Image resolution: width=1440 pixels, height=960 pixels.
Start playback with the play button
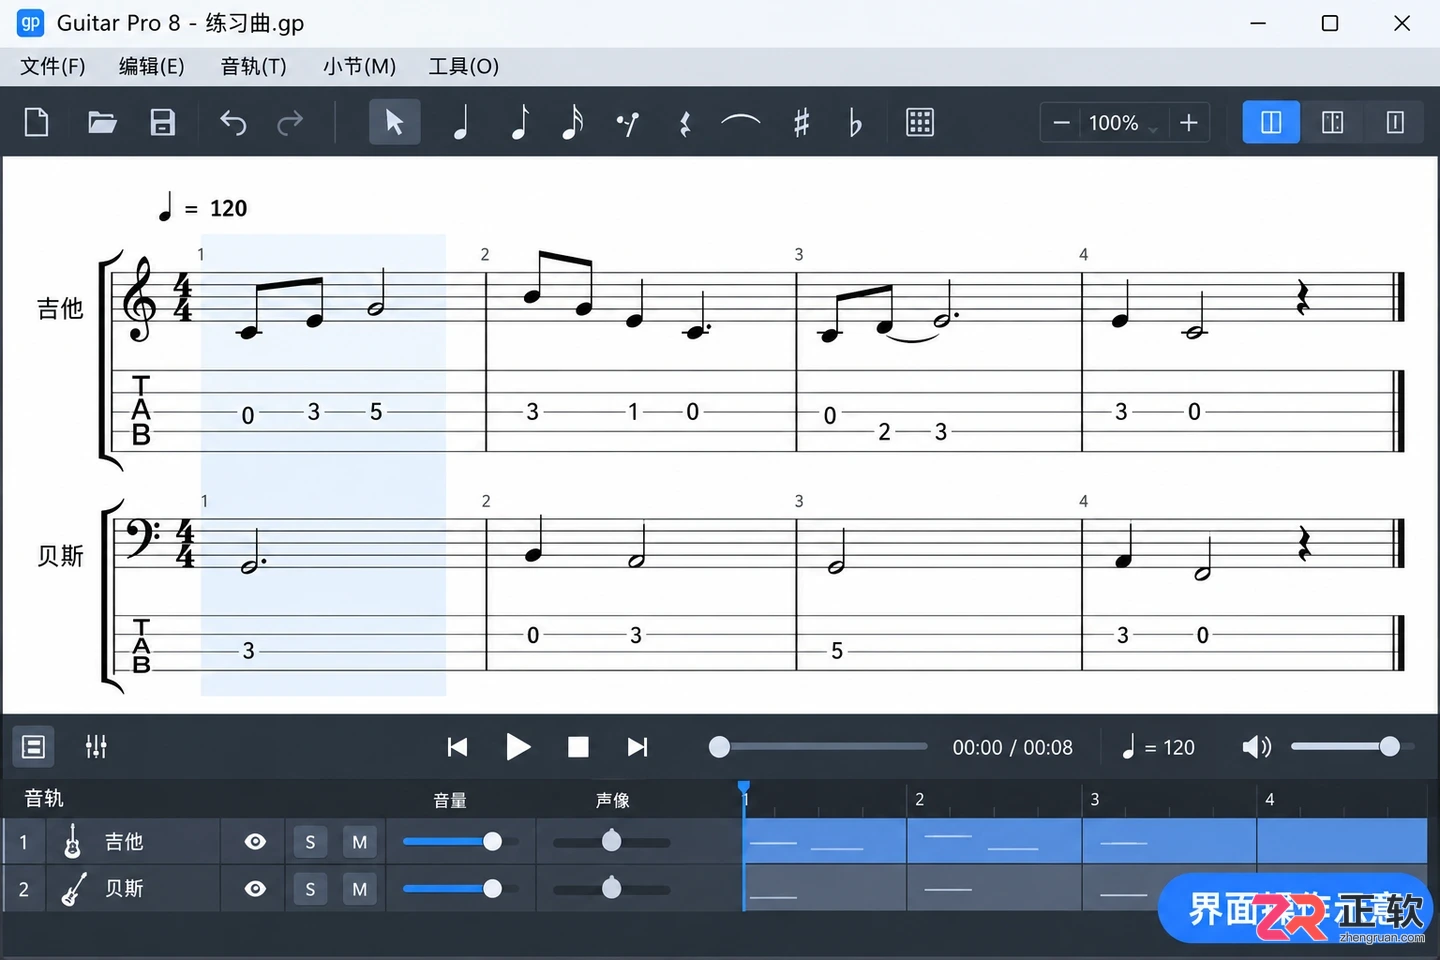point(517,747)
